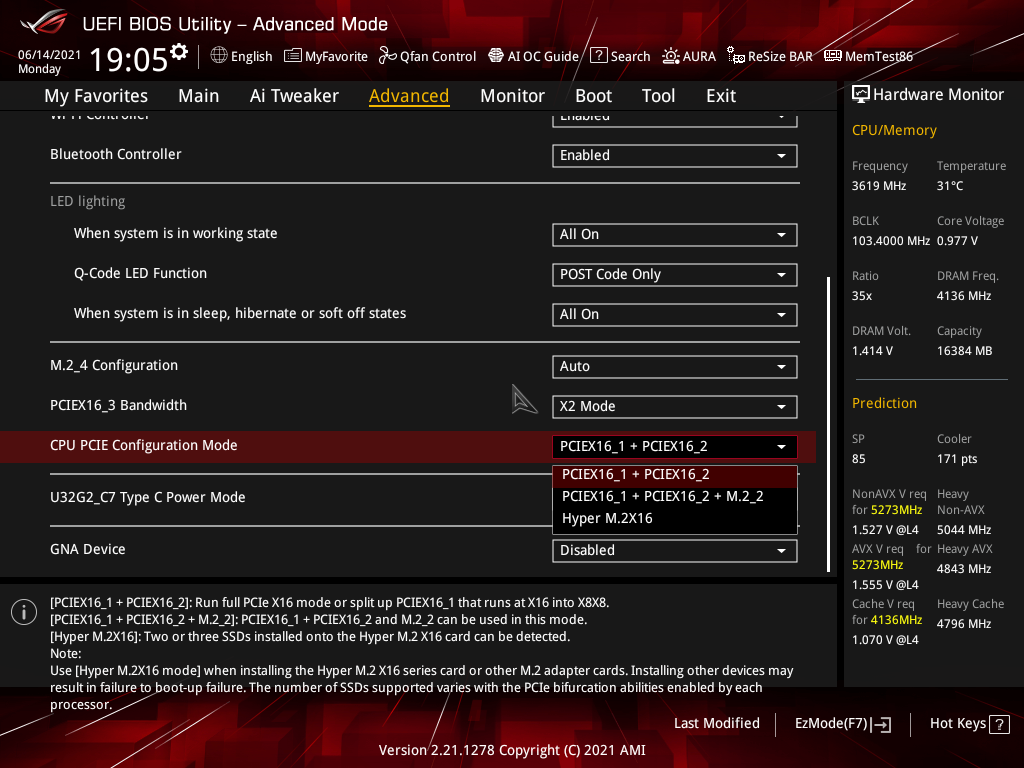Image resolution: width=1024 pixels, height=768 pixels.
Task: Open ReSize BAR icon
Action: click(x=735, y=56)
